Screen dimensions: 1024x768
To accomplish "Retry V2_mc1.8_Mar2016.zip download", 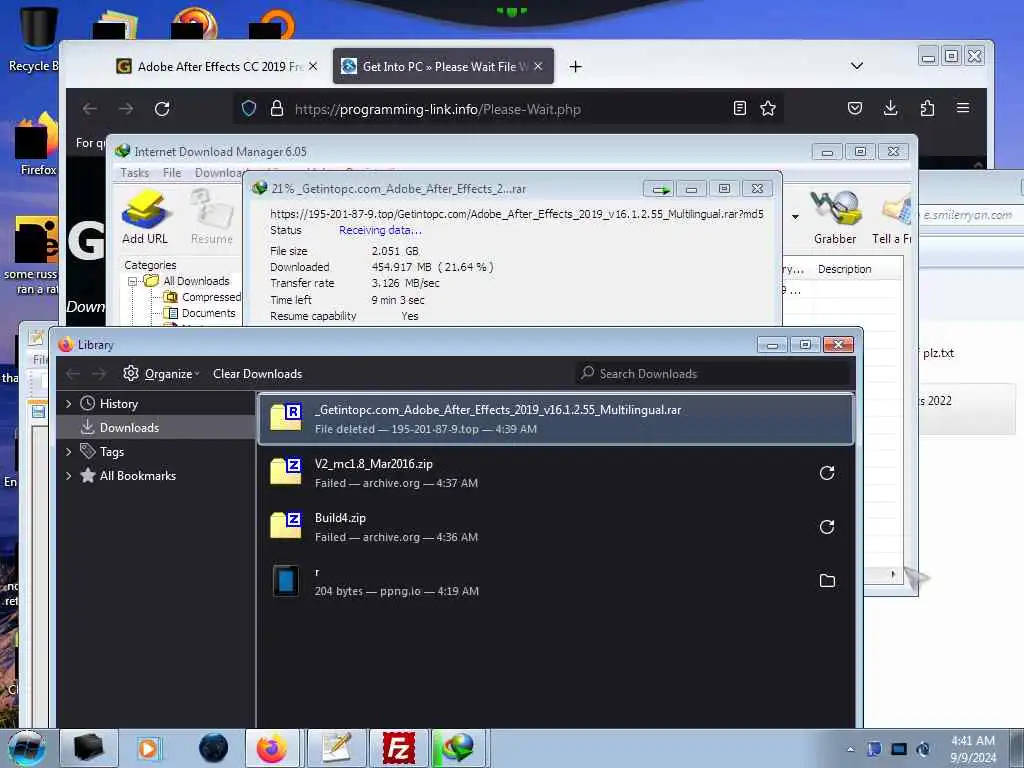I will coord(827,473).
